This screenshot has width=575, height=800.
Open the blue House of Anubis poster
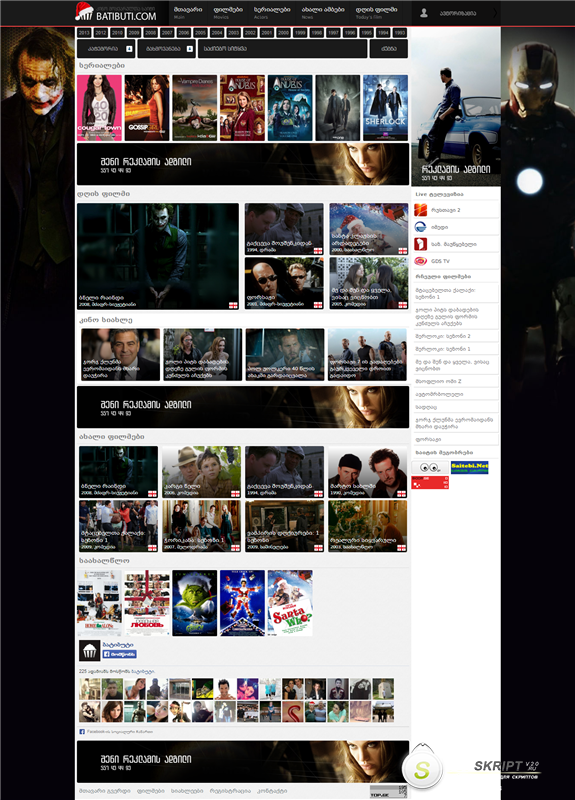290,108
